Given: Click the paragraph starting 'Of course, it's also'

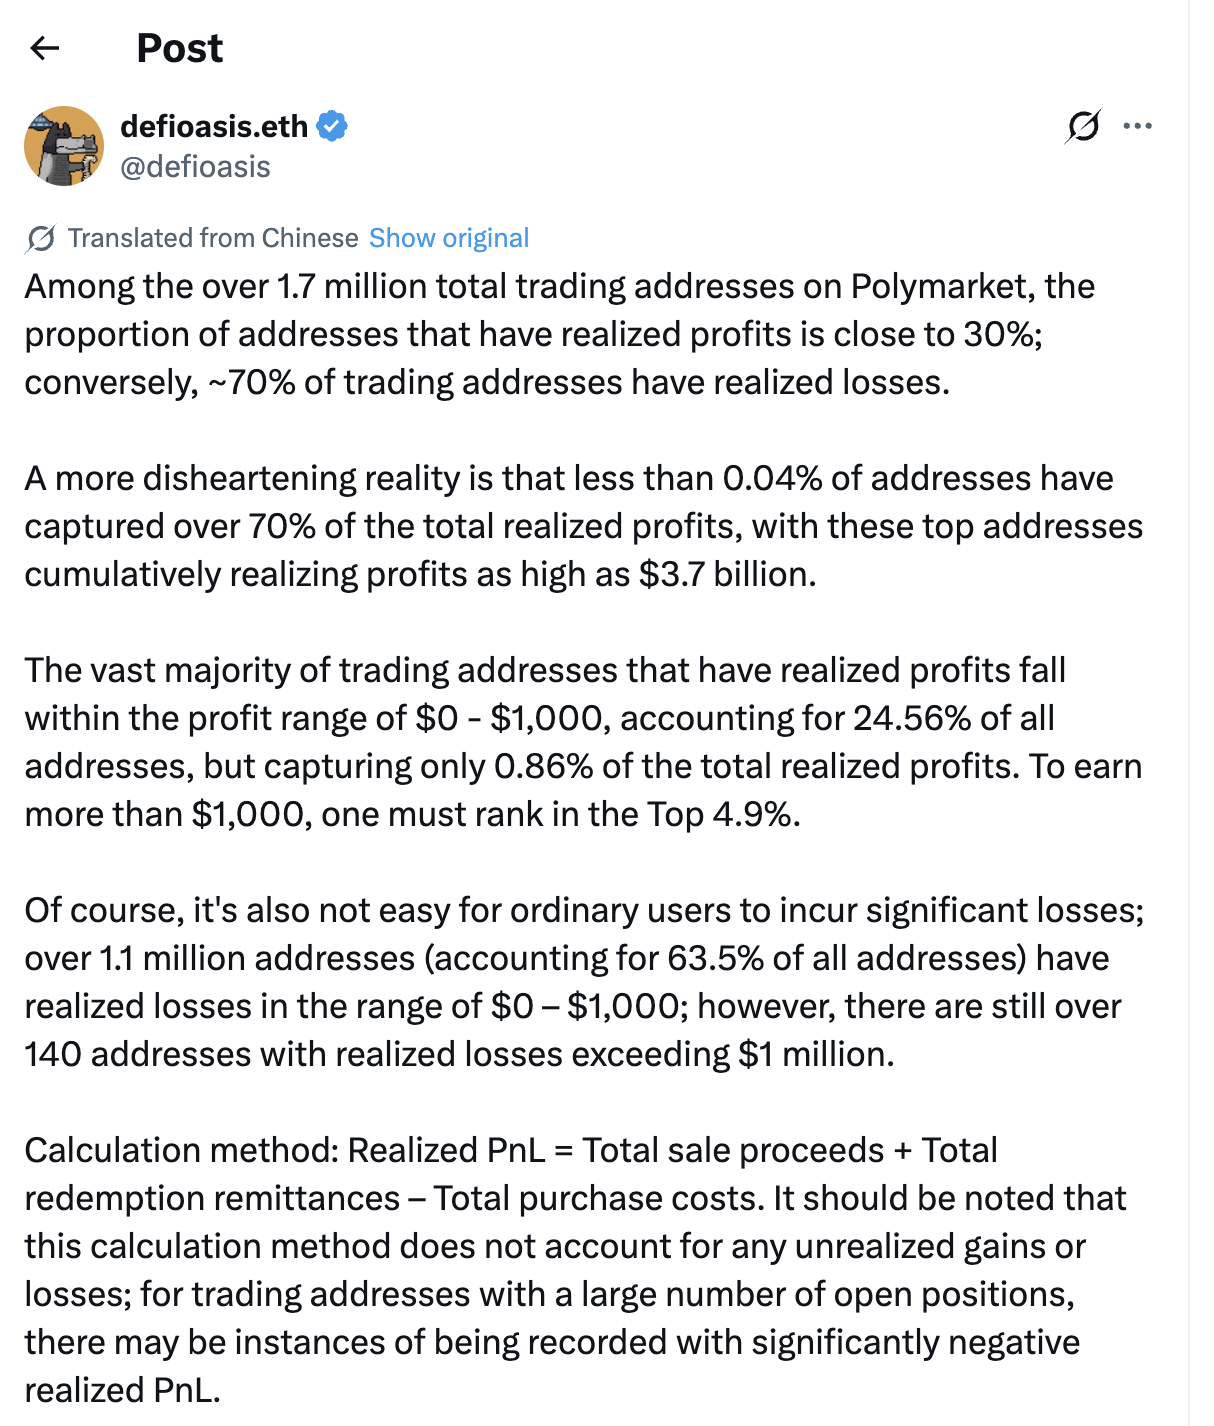Looking at the screenshot, I should [x=580, y=982].
